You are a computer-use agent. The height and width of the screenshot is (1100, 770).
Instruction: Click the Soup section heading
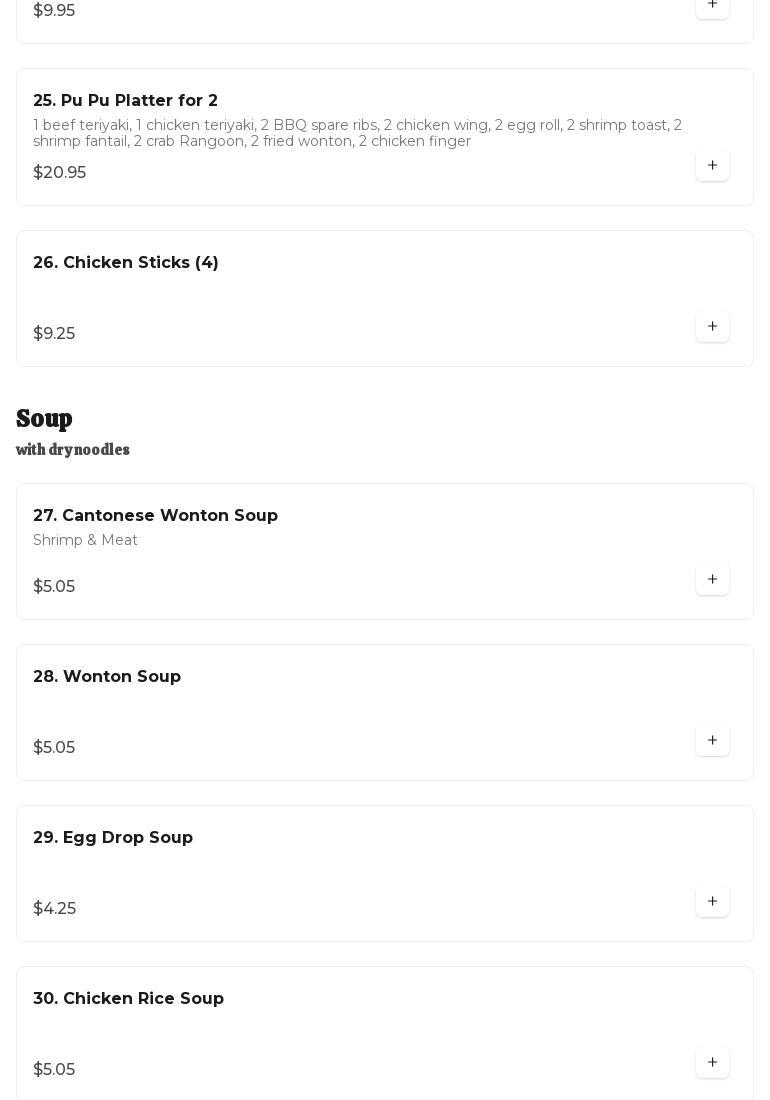(x=44, y=419)
